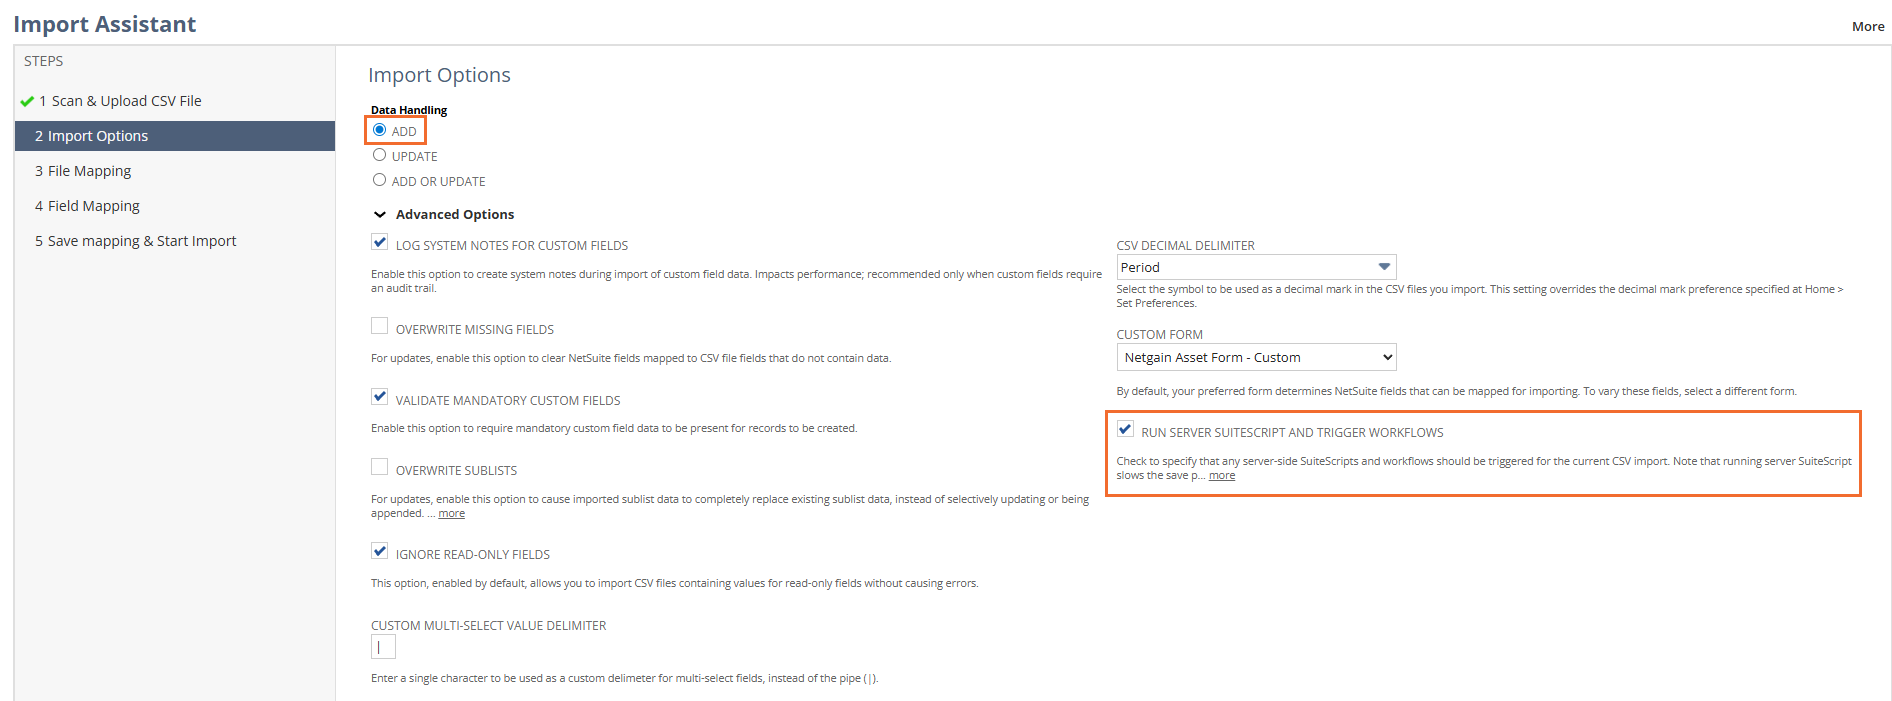
Task: Click the STEPS sidebar heading
Action: (x=43, y=61)
